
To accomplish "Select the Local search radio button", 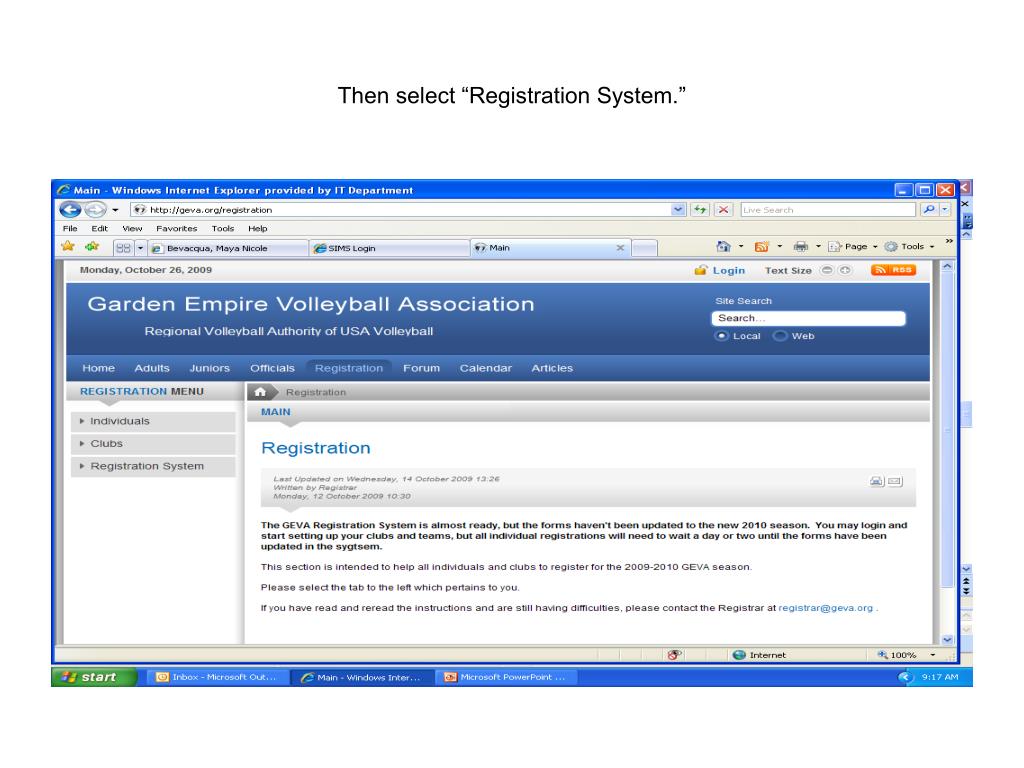I will 721,336.
